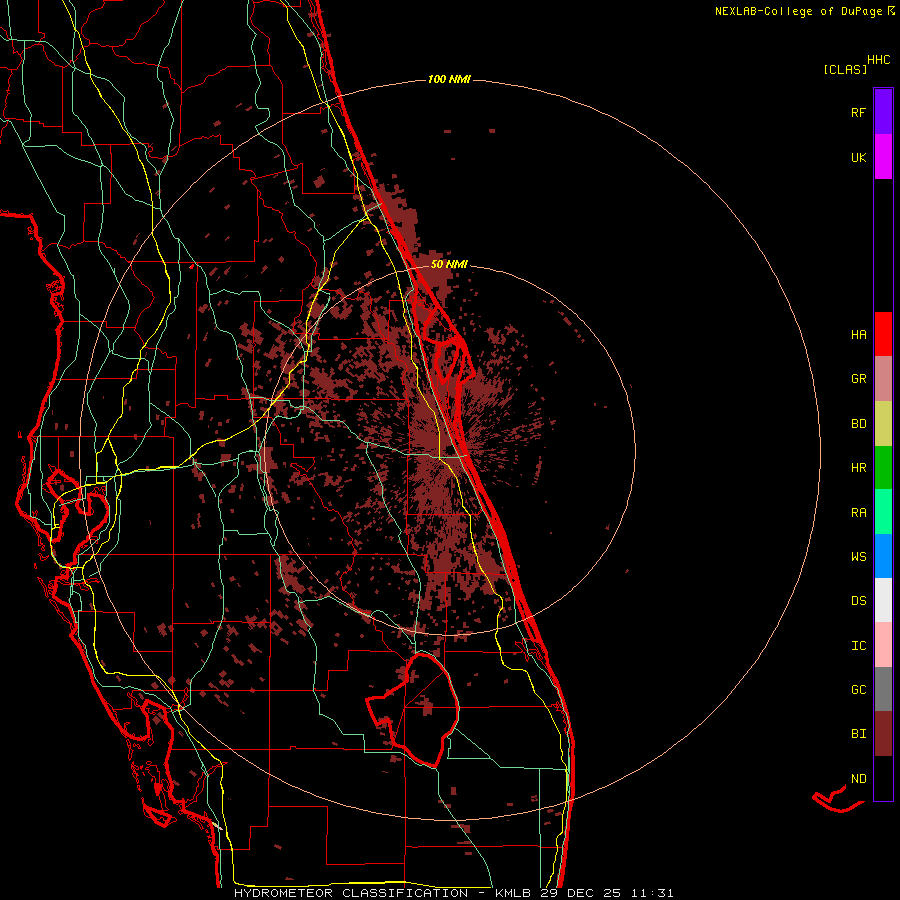The height and width of the screenshot is (900, 900).
Task: Select the dark red BI legend swatch
Action: (x=883, y=733)
